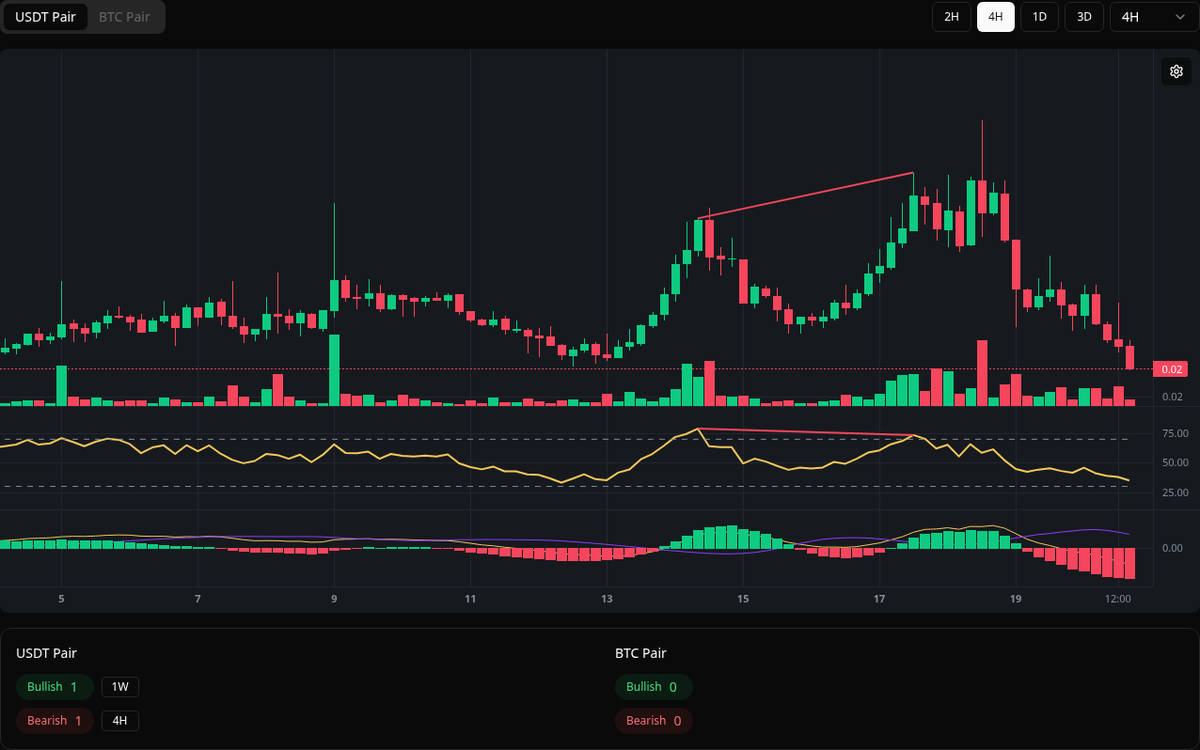Open the chart settings gear icon

(x=1176, y=71)
